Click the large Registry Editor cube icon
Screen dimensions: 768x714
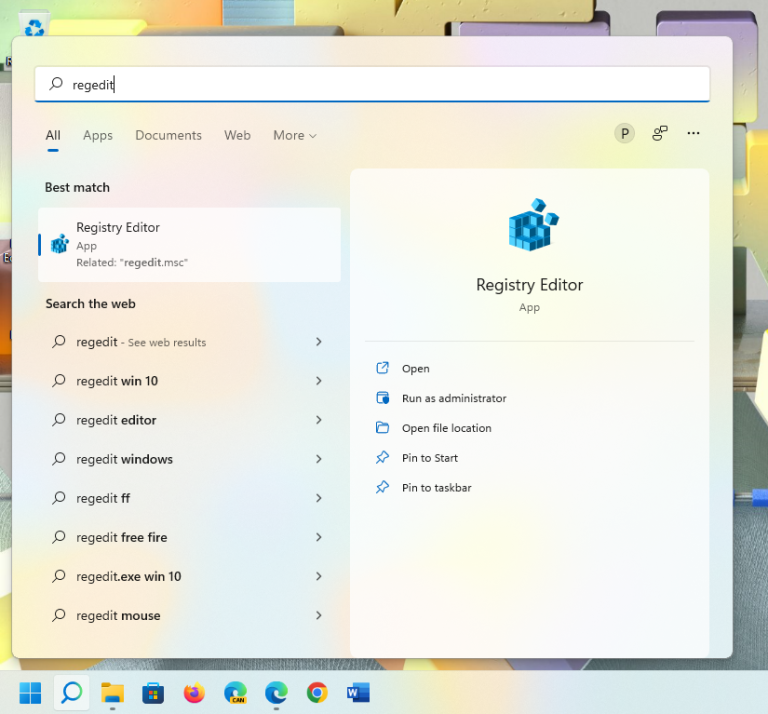[x=533, y=225]
